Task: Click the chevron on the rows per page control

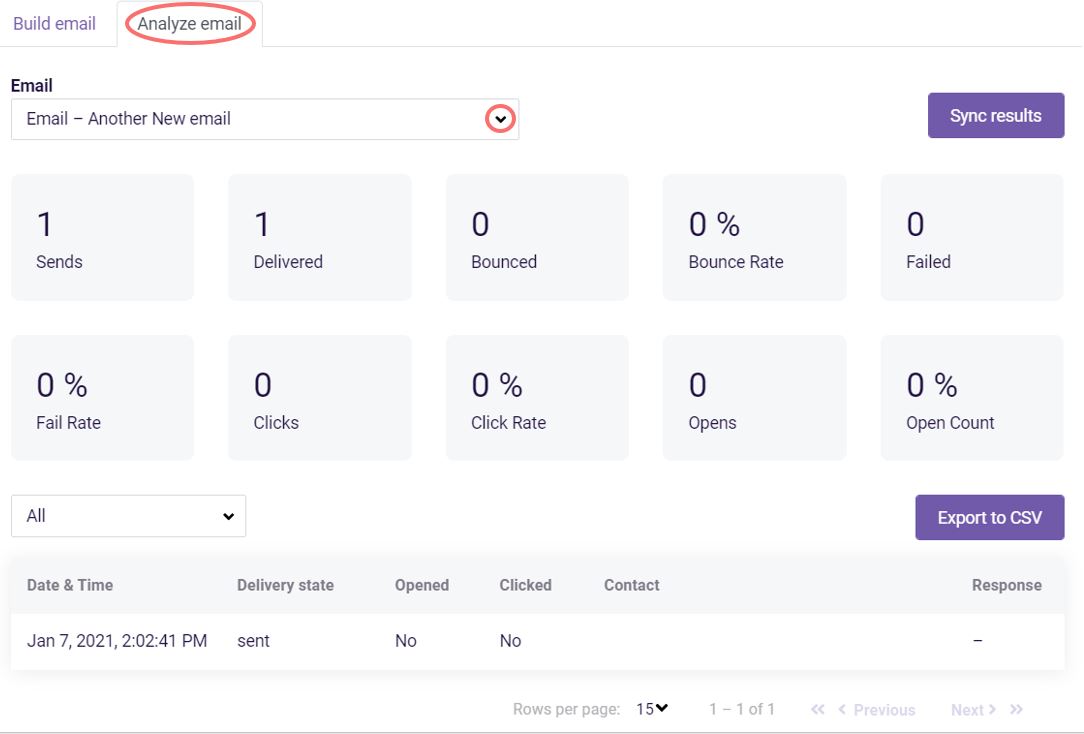Action: [662, 708]
